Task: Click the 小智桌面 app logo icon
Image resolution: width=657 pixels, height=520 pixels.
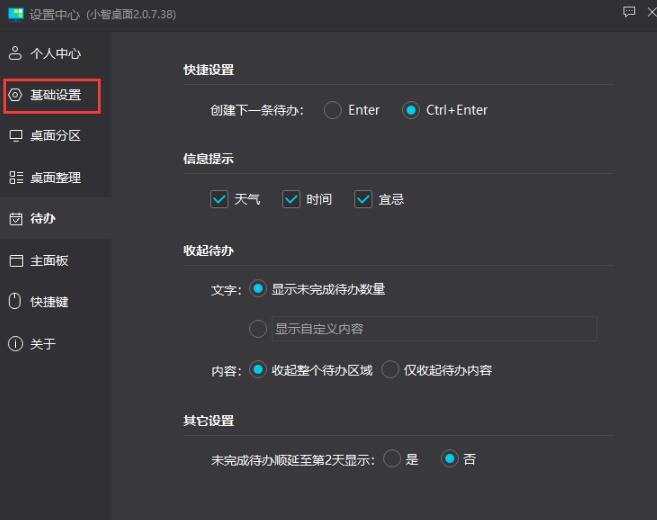Action: pos(16,14)
